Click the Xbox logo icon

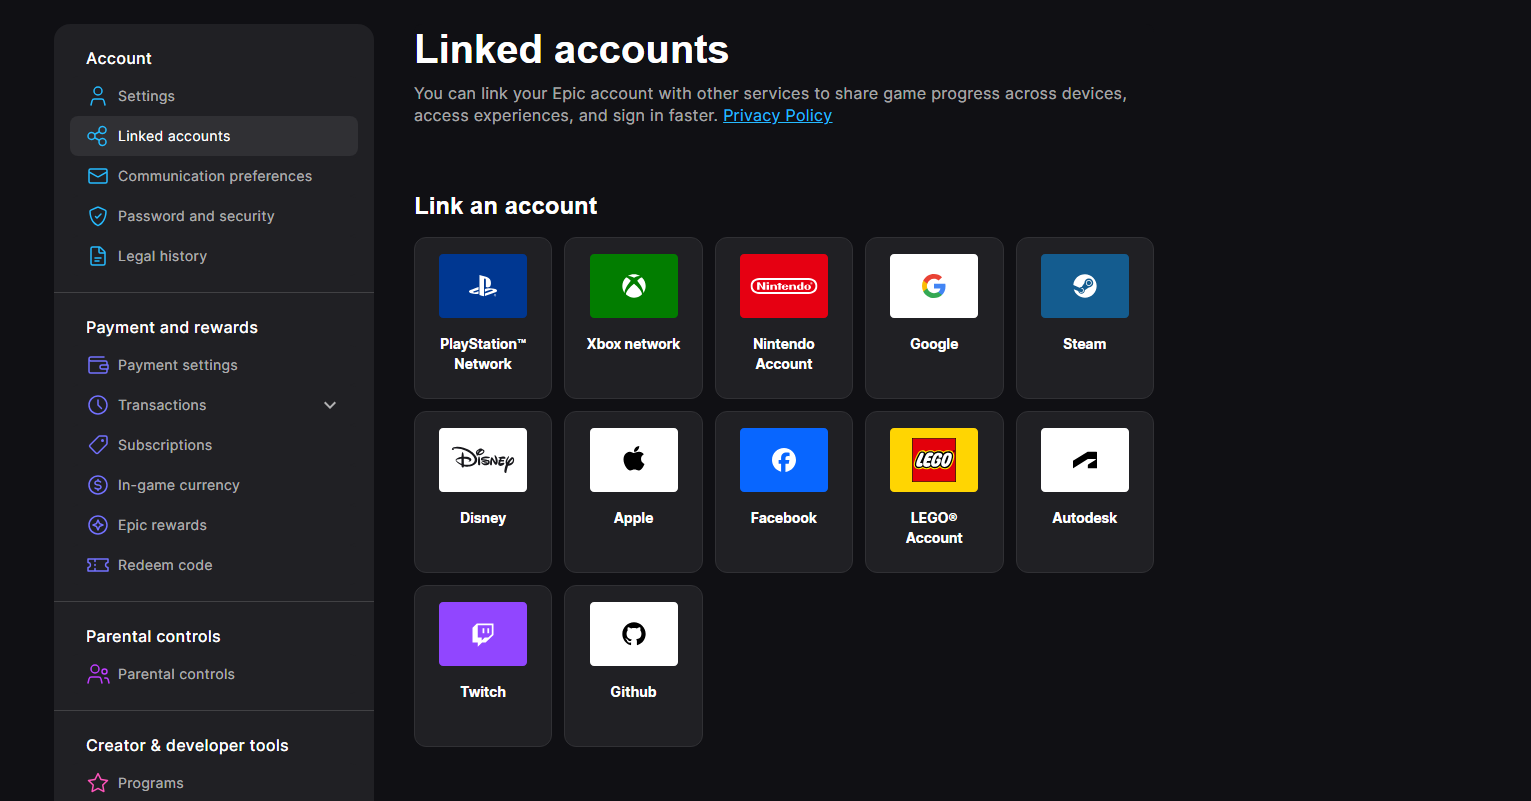[x=634, y=286]
